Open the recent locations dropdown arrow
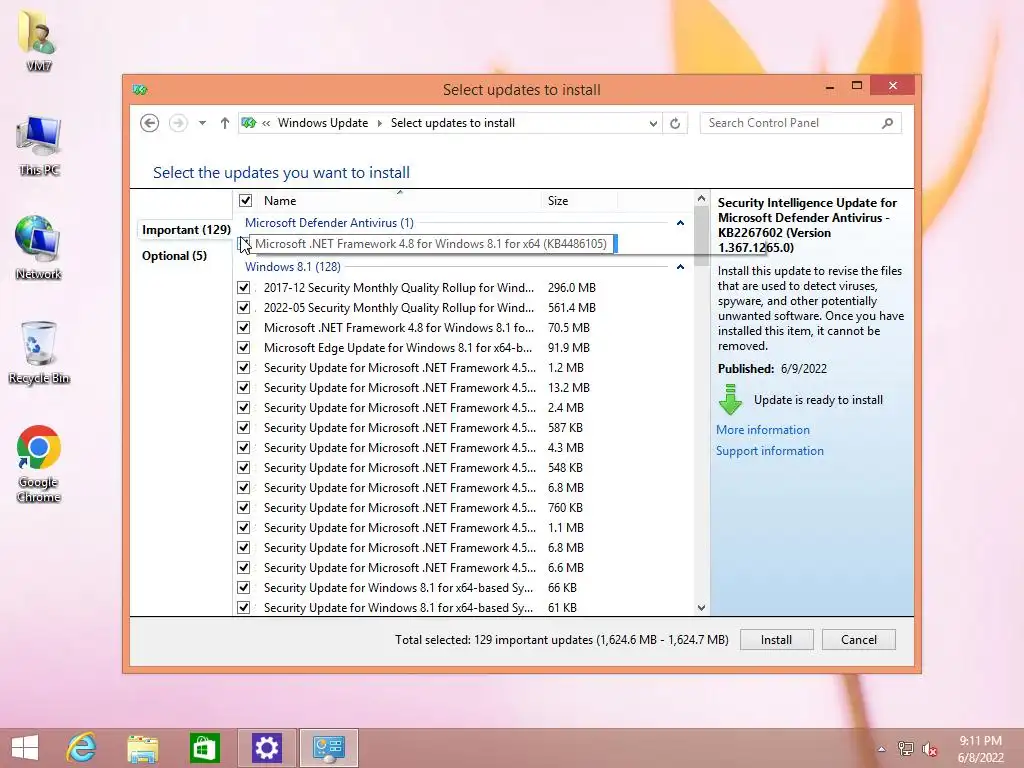 [x=202, y=123]
